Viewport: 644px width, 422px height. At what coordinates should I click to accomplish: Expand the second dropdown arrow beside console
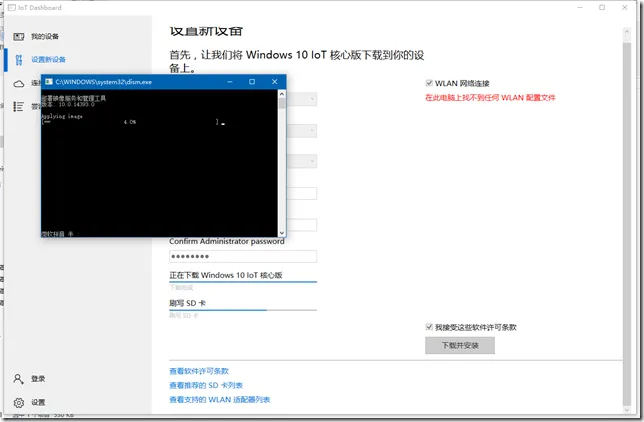(312, 131)
